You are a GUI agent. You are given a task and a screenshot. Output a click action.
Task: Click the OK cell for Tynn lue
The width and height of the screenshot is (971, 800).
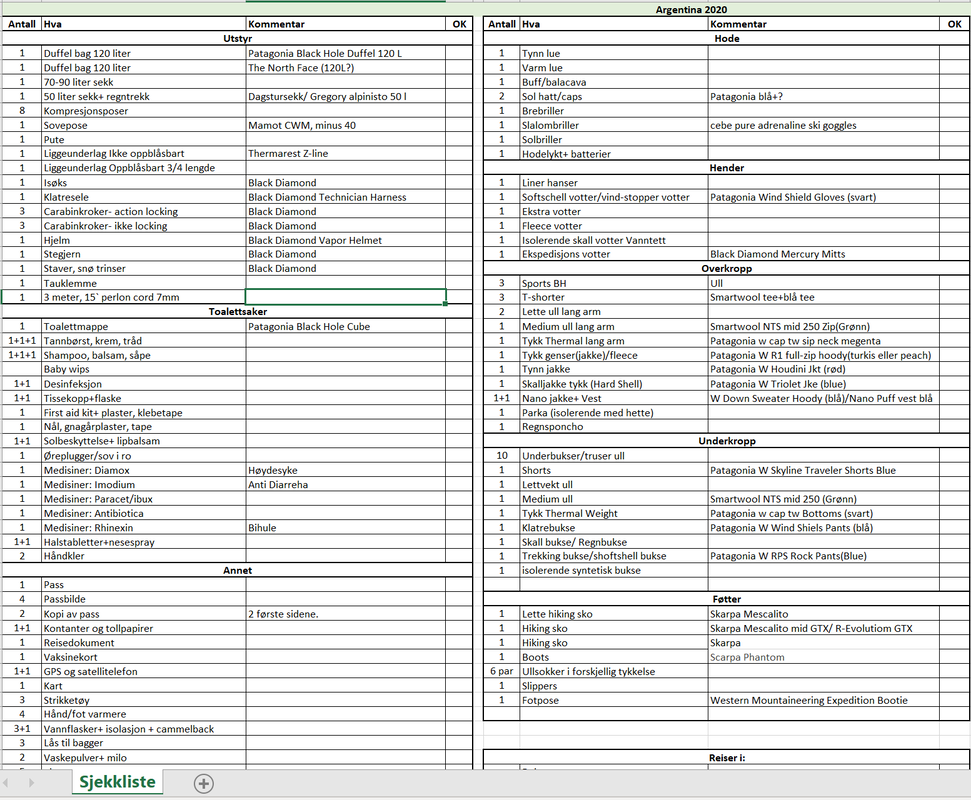point(954,53)
